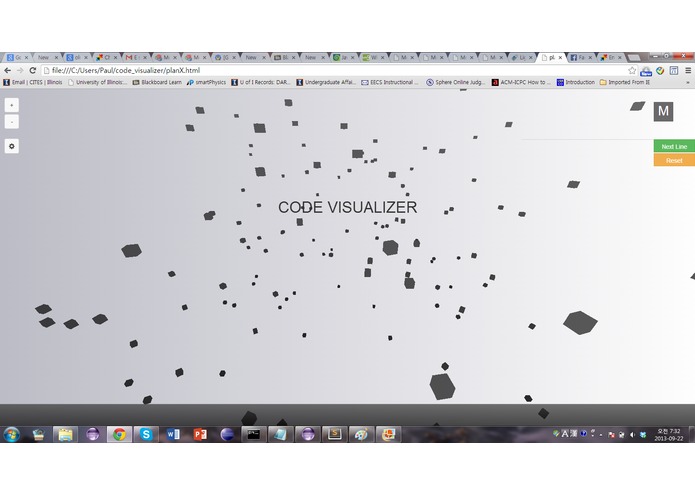Click the colorful round extension icon
This screenshot has height=494, width=695.
click(x=660, y=70)
